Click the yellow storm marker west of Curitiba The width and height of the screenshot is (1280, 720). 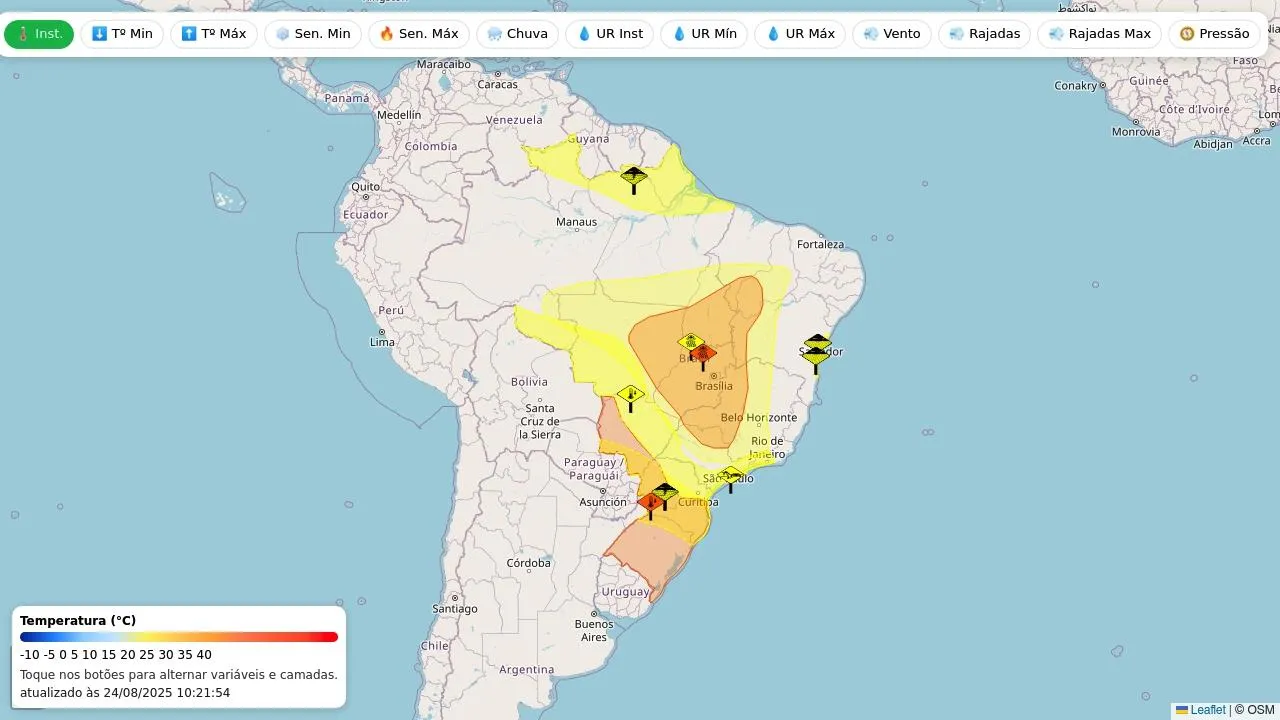(666, 492)
